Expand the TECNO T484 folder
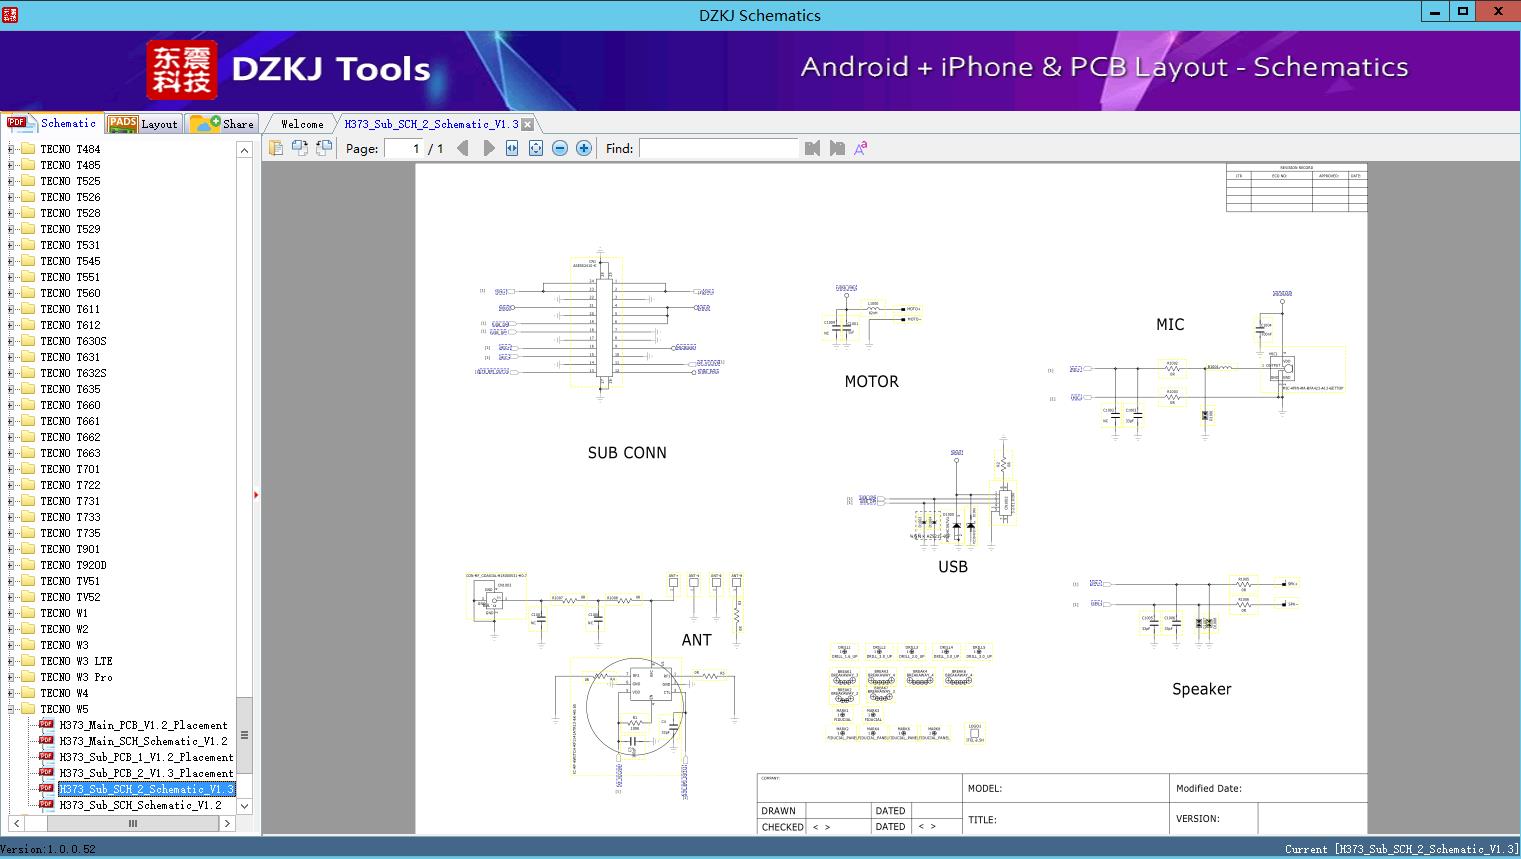 point(11,149)
